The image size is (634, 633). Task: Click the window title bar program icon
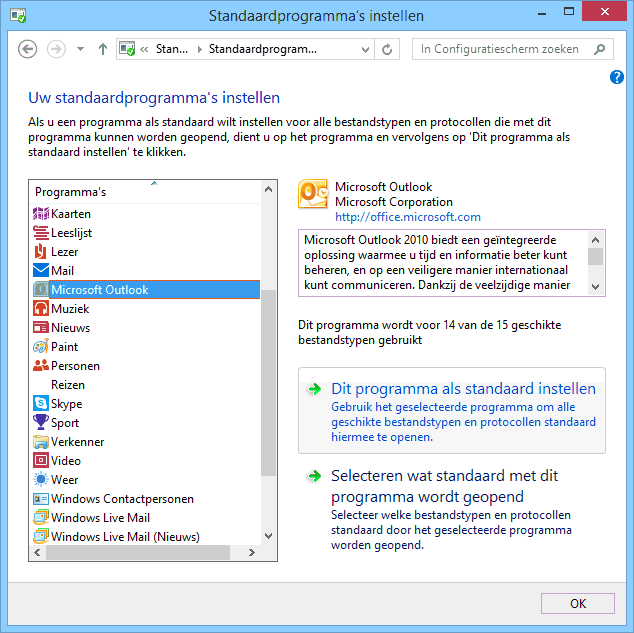click(18, 16)
